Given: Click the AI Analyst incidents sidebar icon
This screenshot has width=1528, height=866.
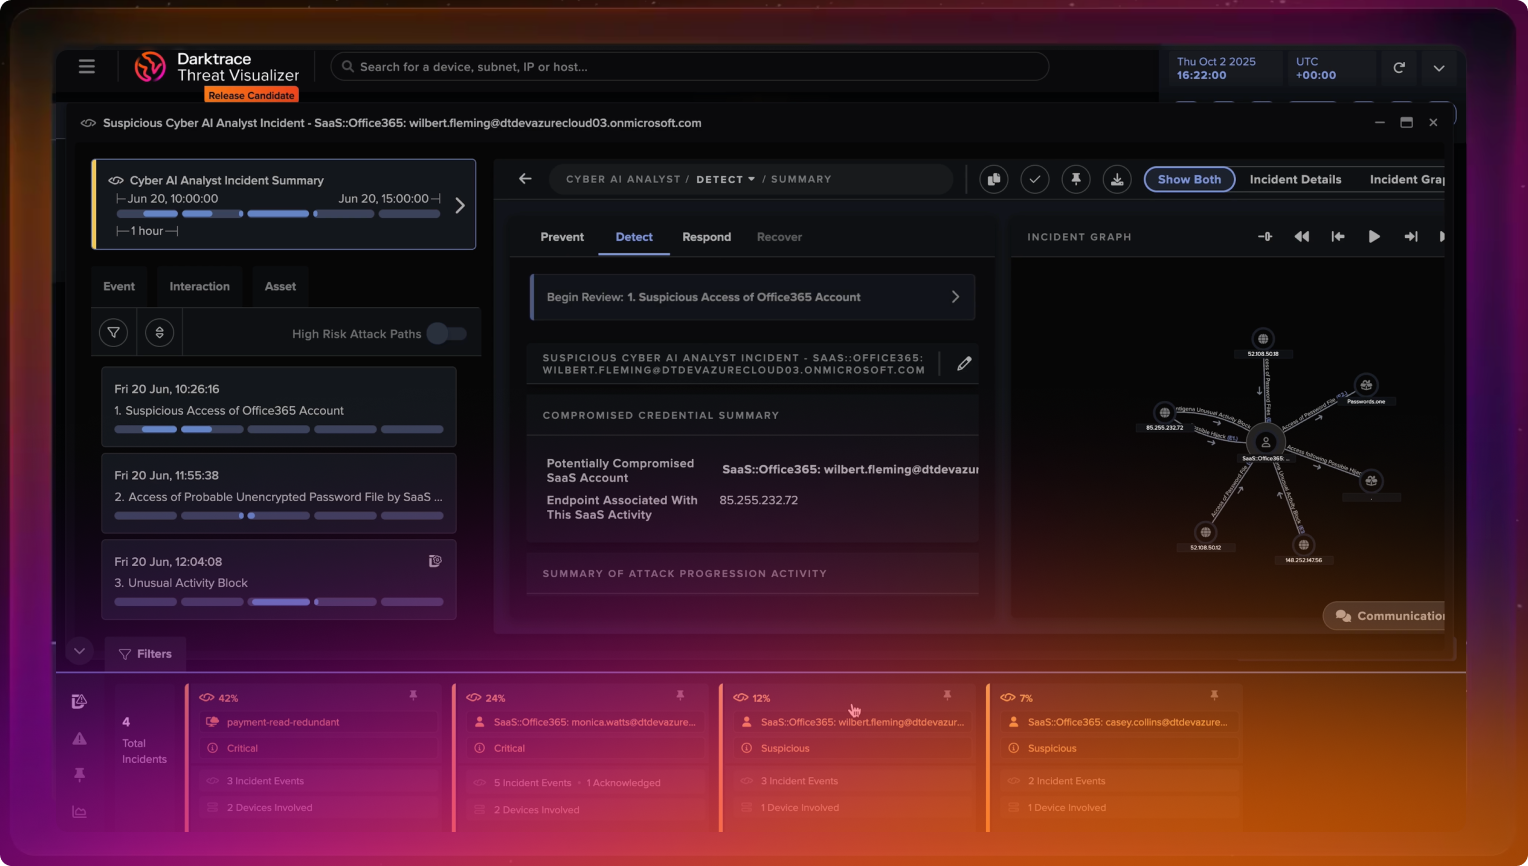Looking at the screenshot, I should (x=79, y=702).
